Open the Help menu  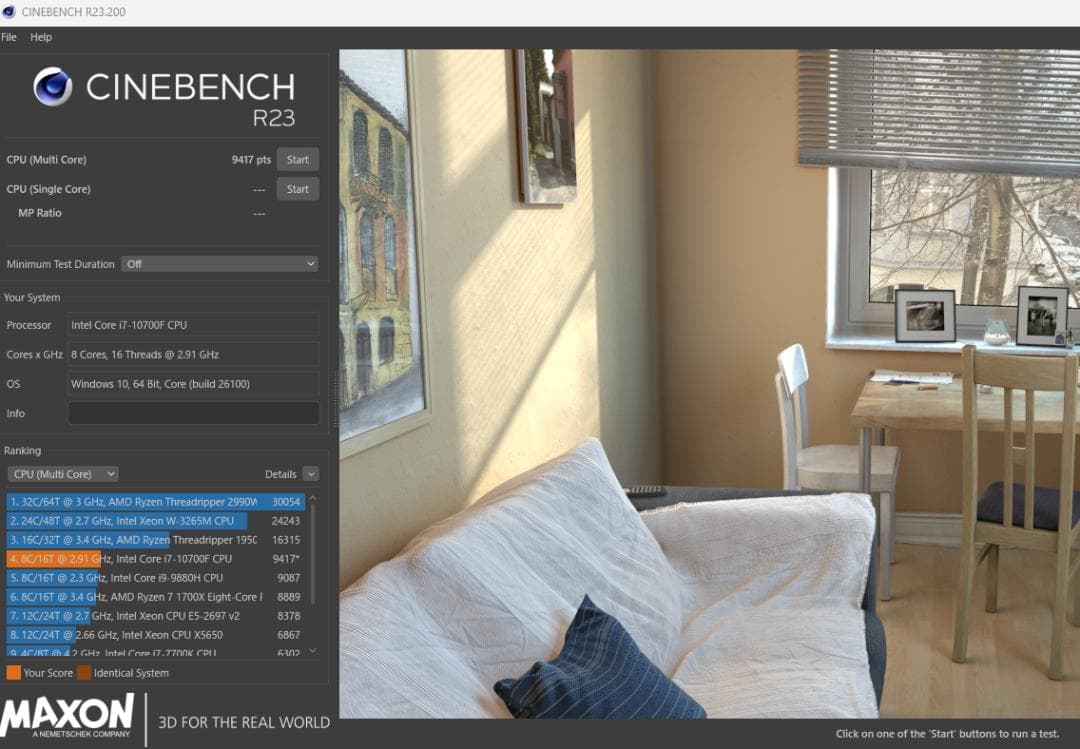(x=41, y=37)
